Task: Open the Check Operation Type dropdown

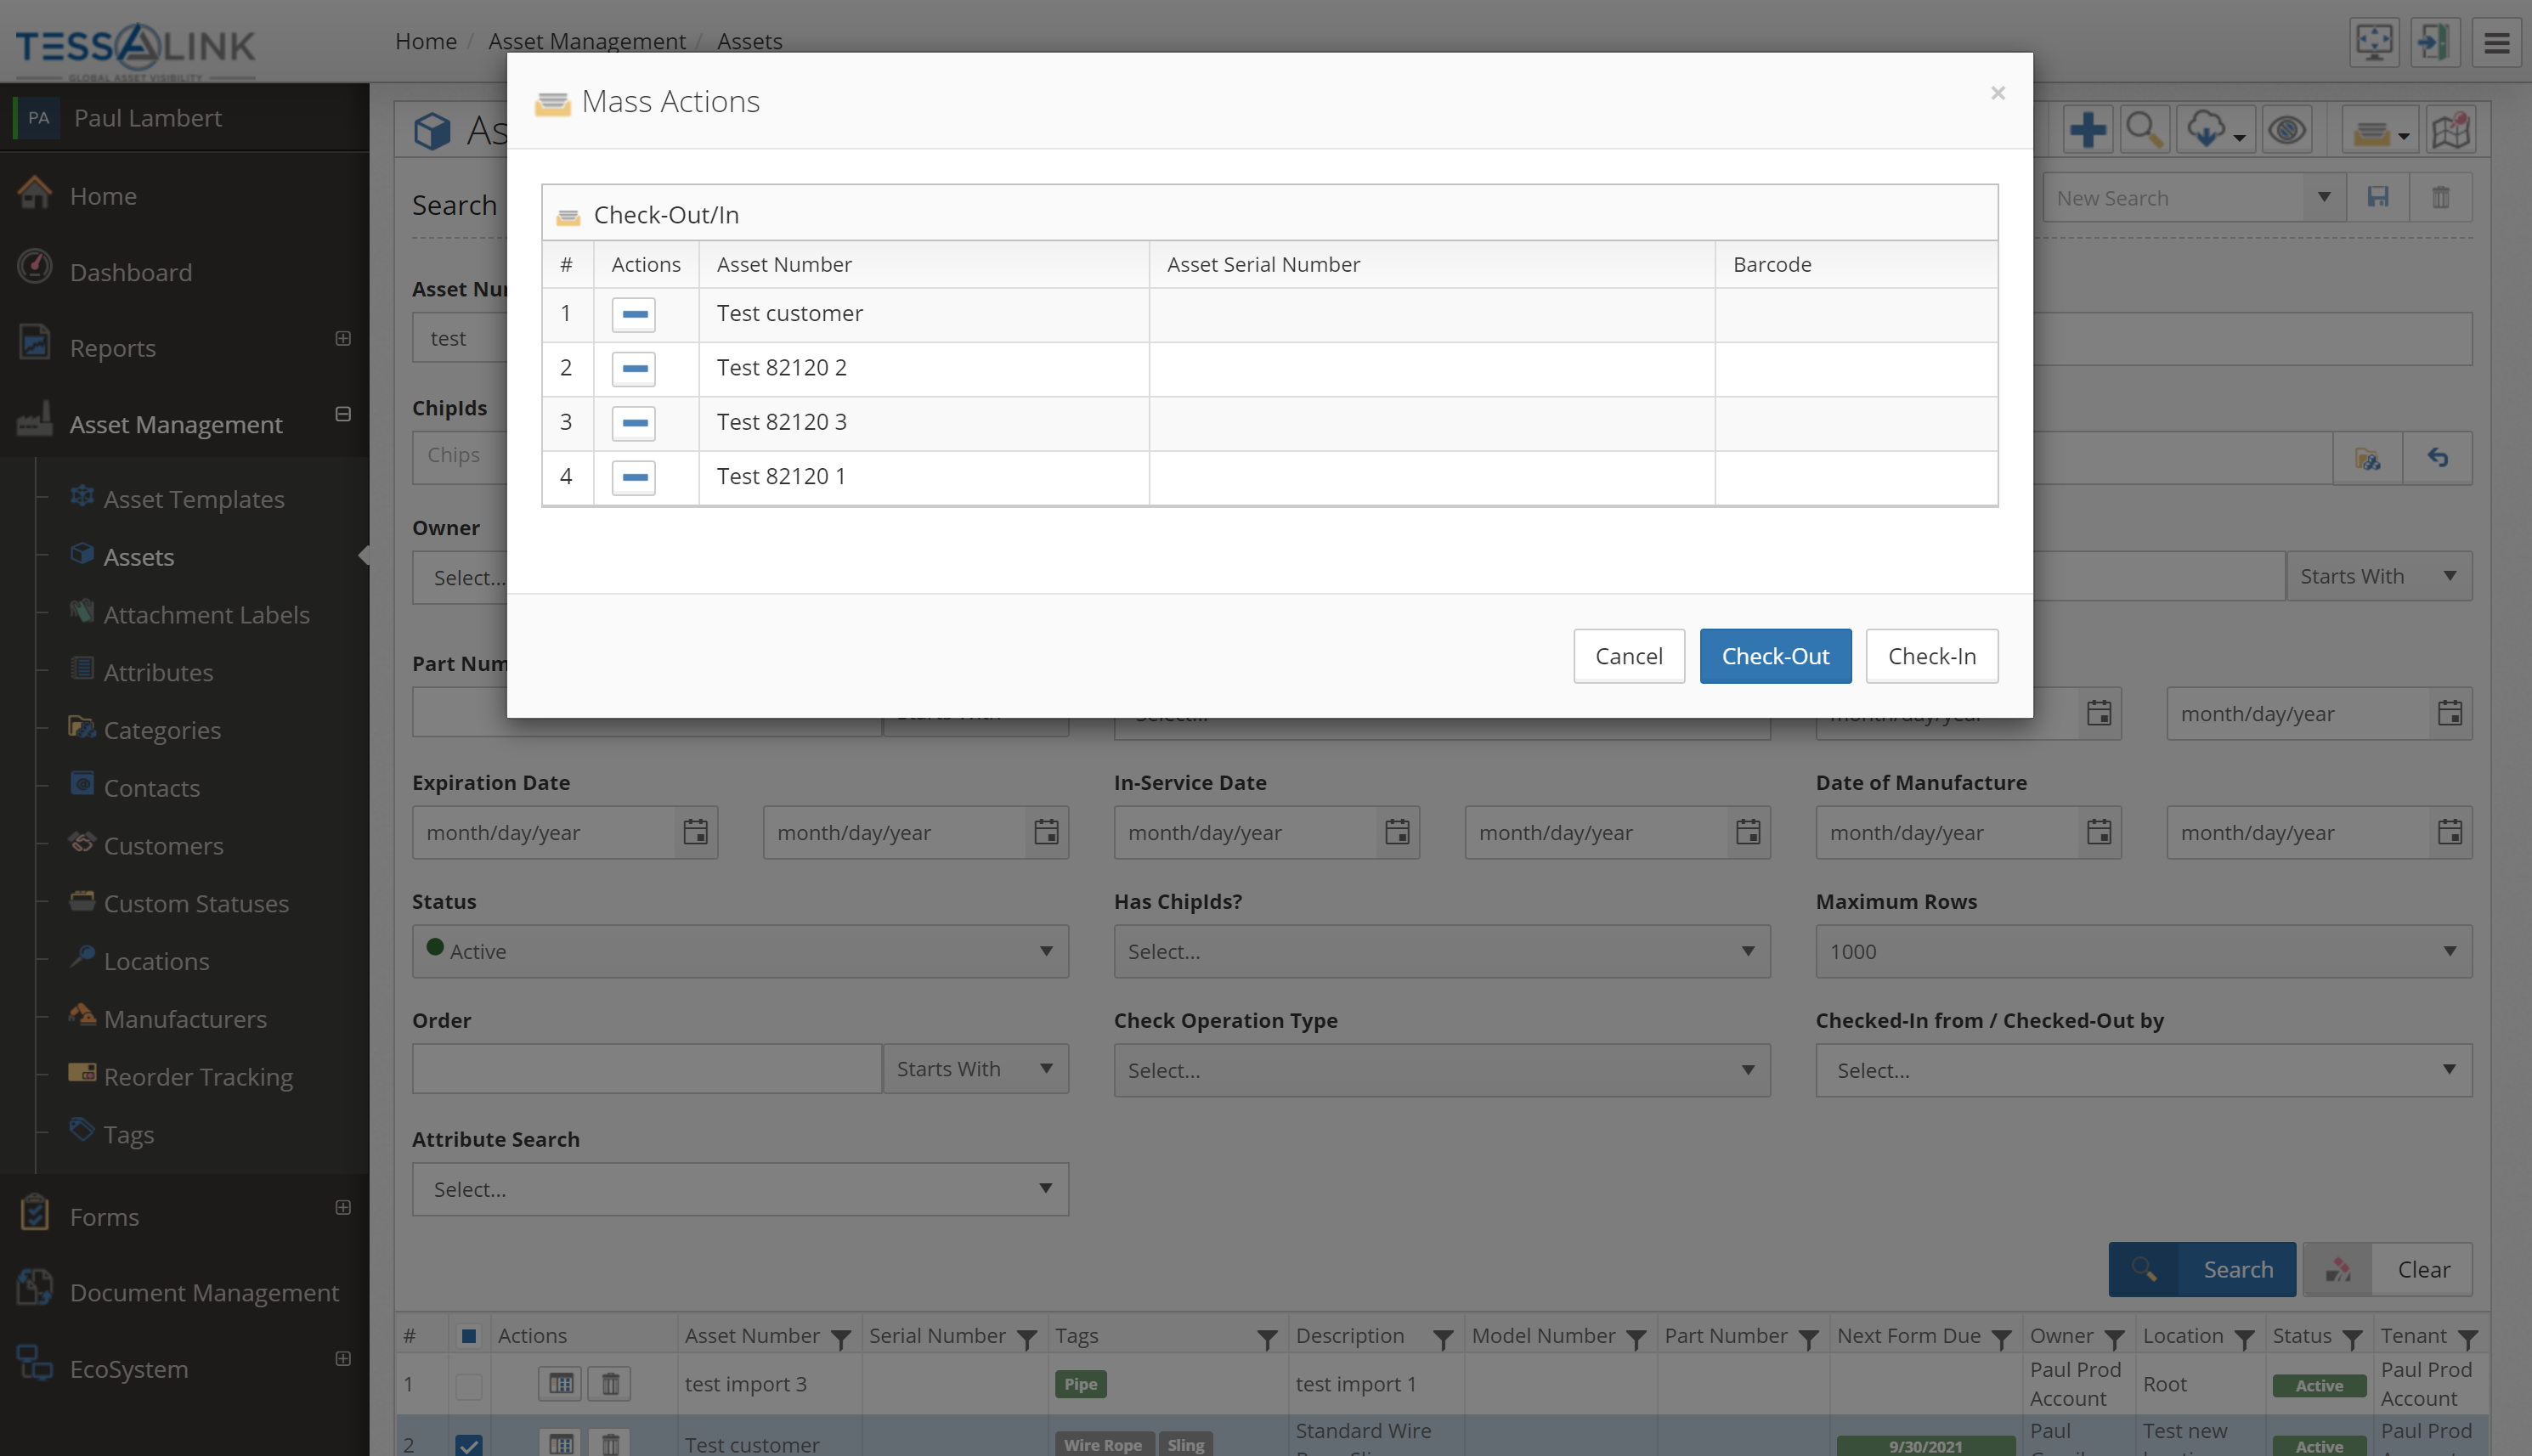Action: (x=1442, y=1070)
